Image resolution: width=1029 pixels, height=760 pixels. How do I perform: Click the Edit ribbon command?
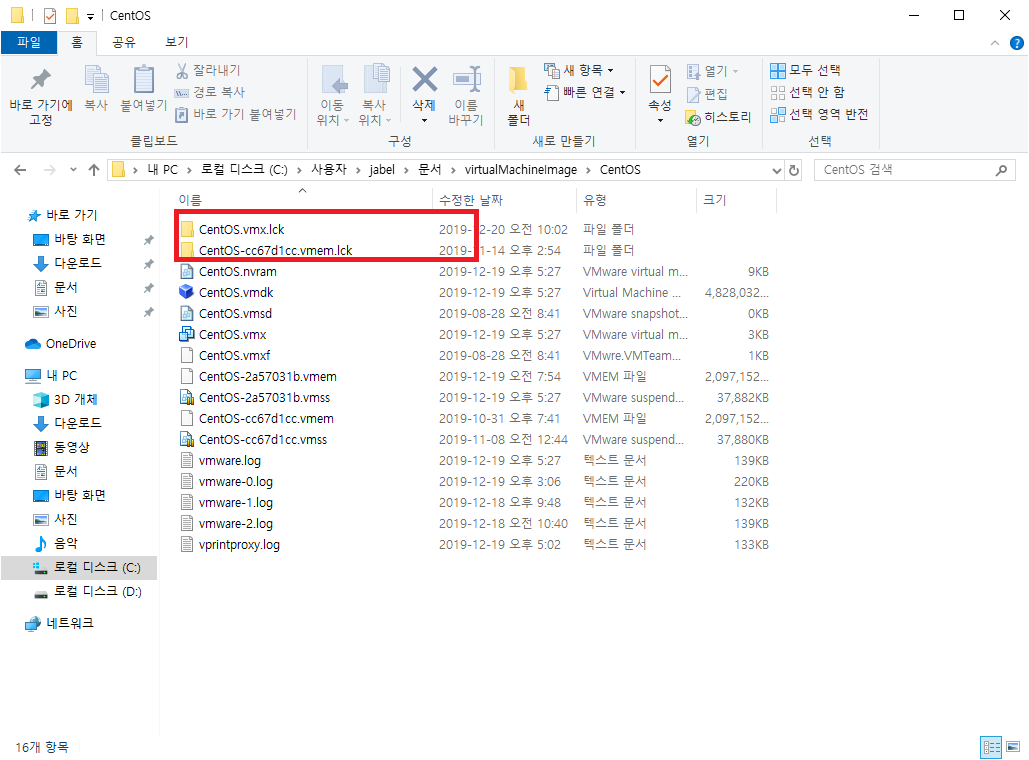tap(707, 94)
